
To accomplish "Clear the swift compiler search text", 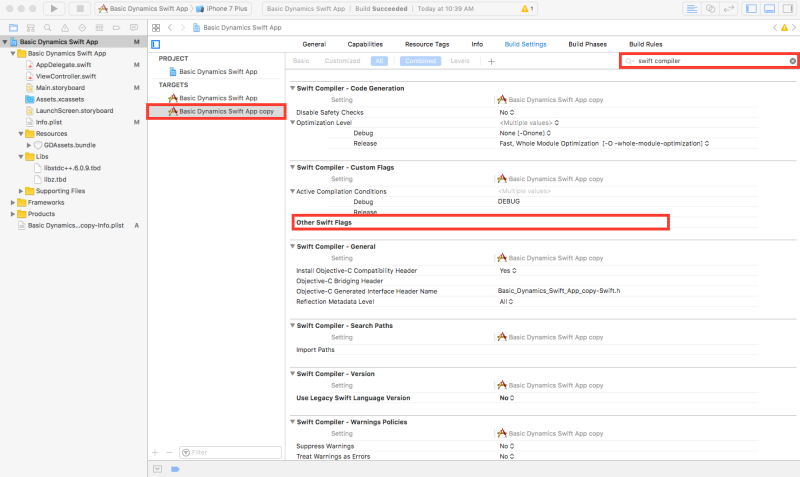I will tap(792, 61).
